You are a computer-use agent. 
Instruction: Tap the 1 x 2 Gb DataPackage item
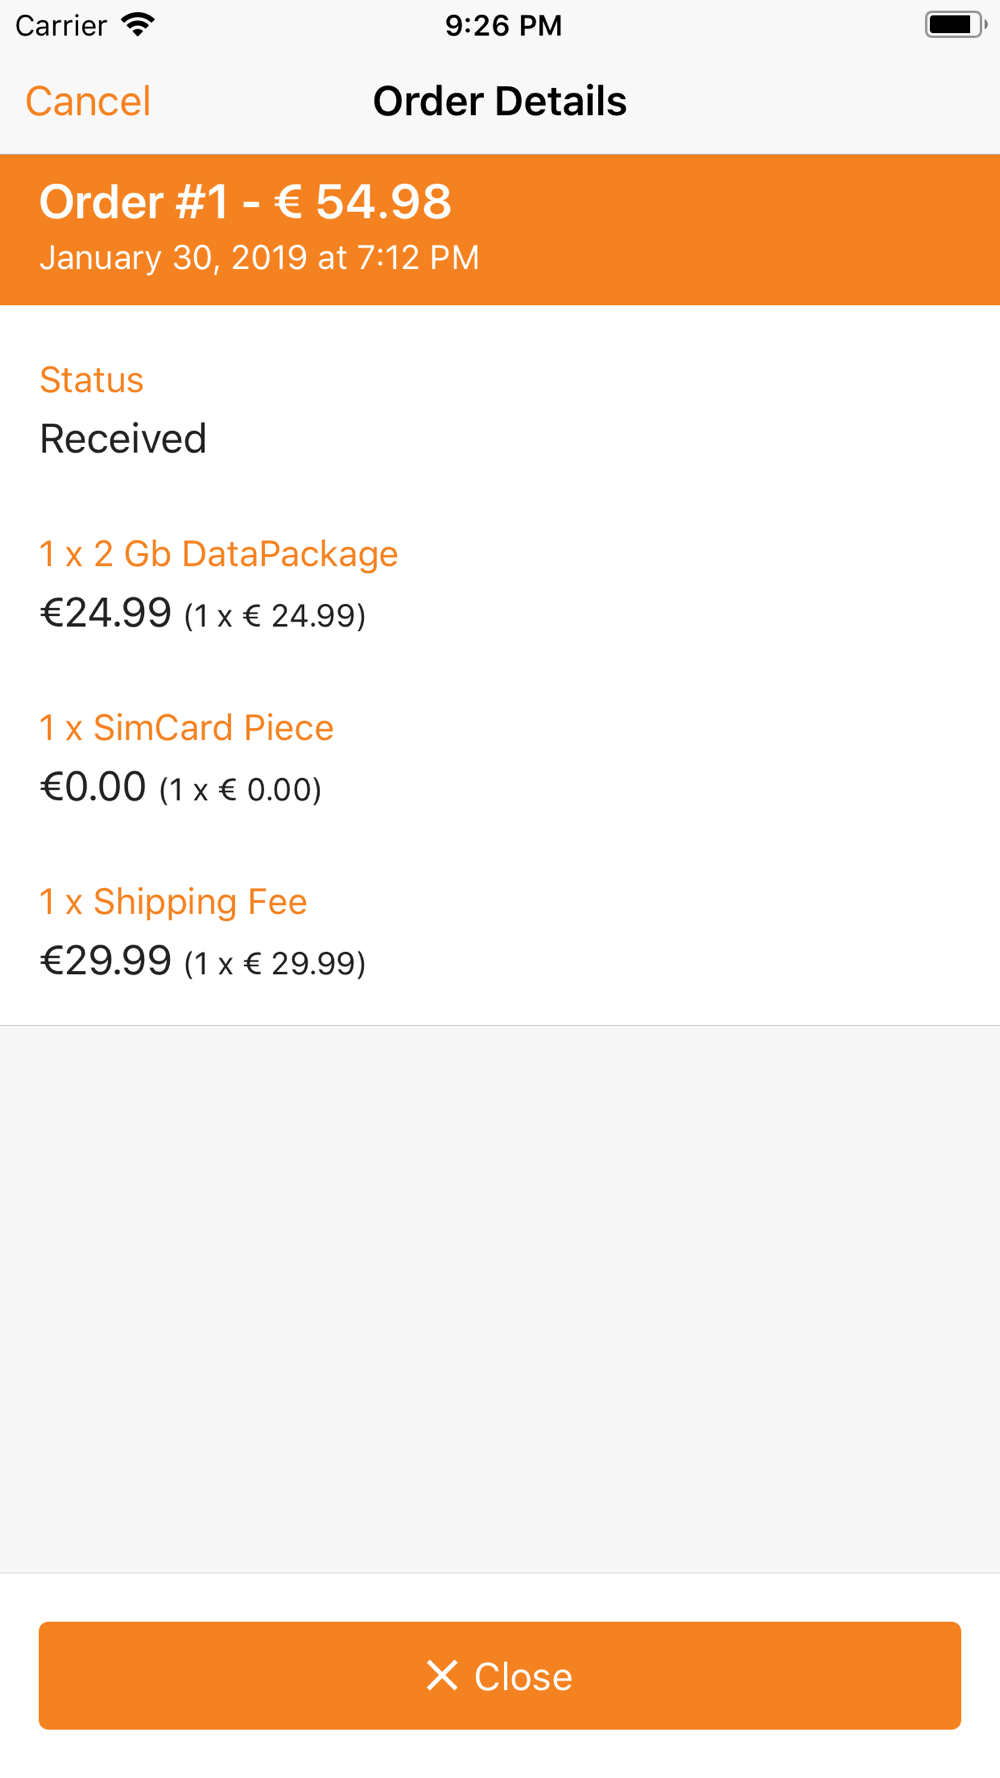click(x=218, y=554)
